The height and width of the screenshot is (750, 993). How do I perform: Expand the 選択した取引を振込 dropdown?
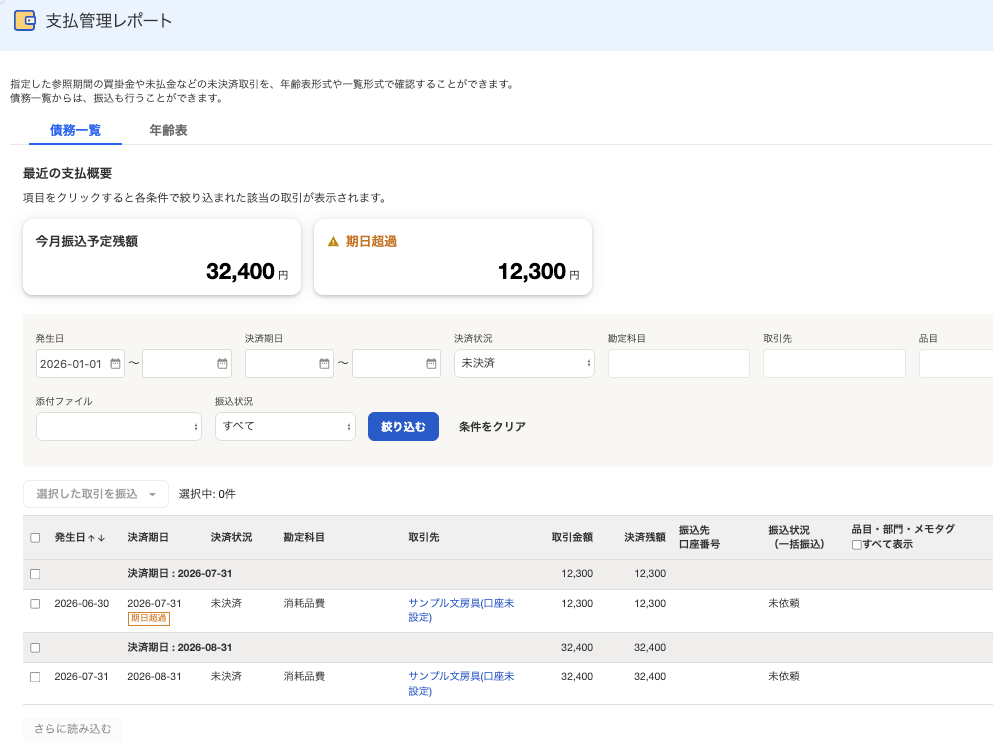tap(96, 494)
